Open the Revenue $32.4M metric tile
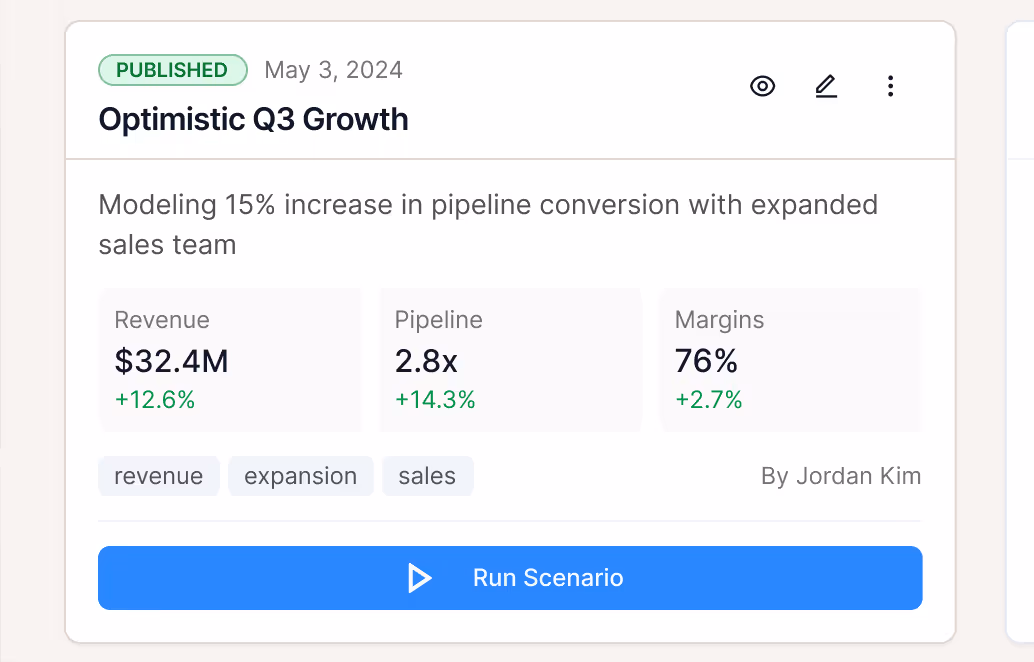Screen dimensions: 1034x662 tap(230, 360)
